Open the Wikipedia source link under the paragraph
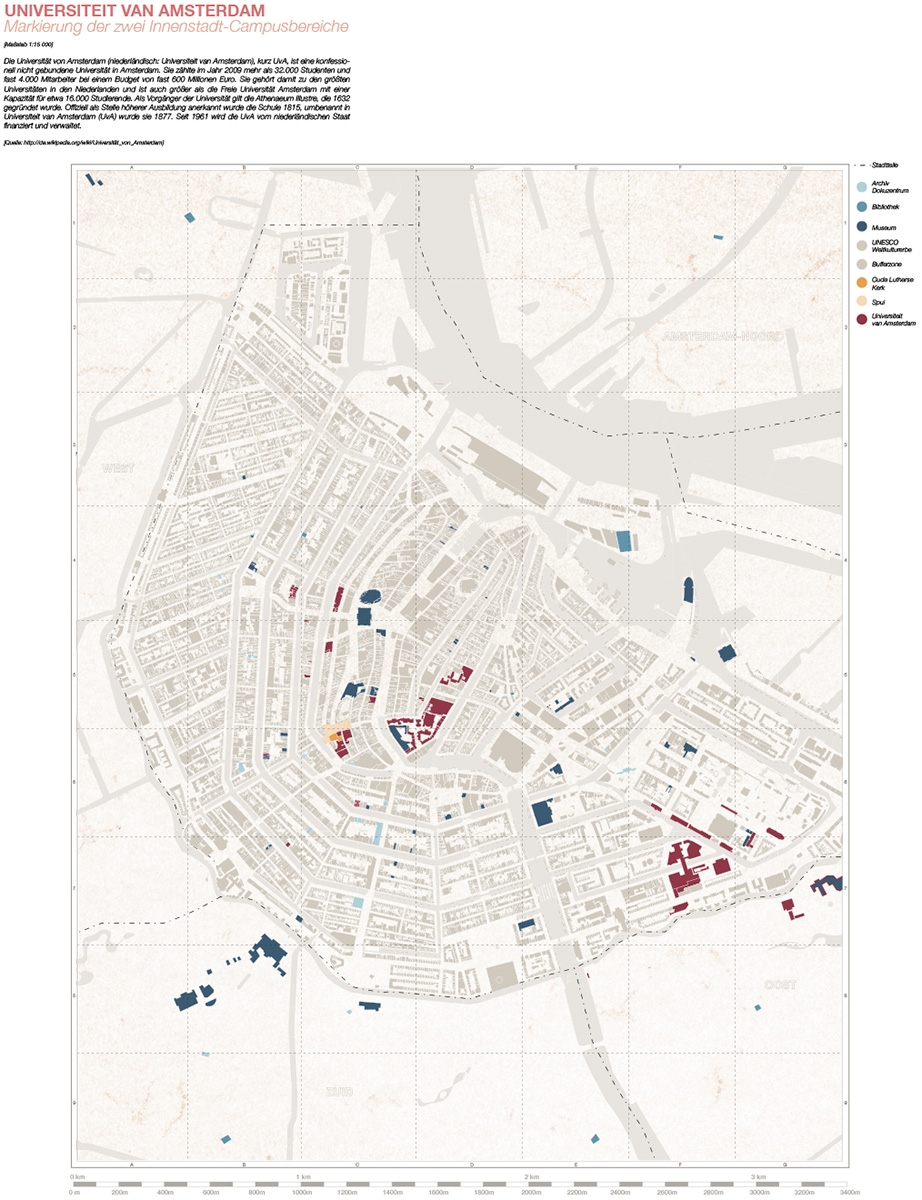Viewport: 922px width, 1200px height. pyautogui.click(x=85, y=144)
